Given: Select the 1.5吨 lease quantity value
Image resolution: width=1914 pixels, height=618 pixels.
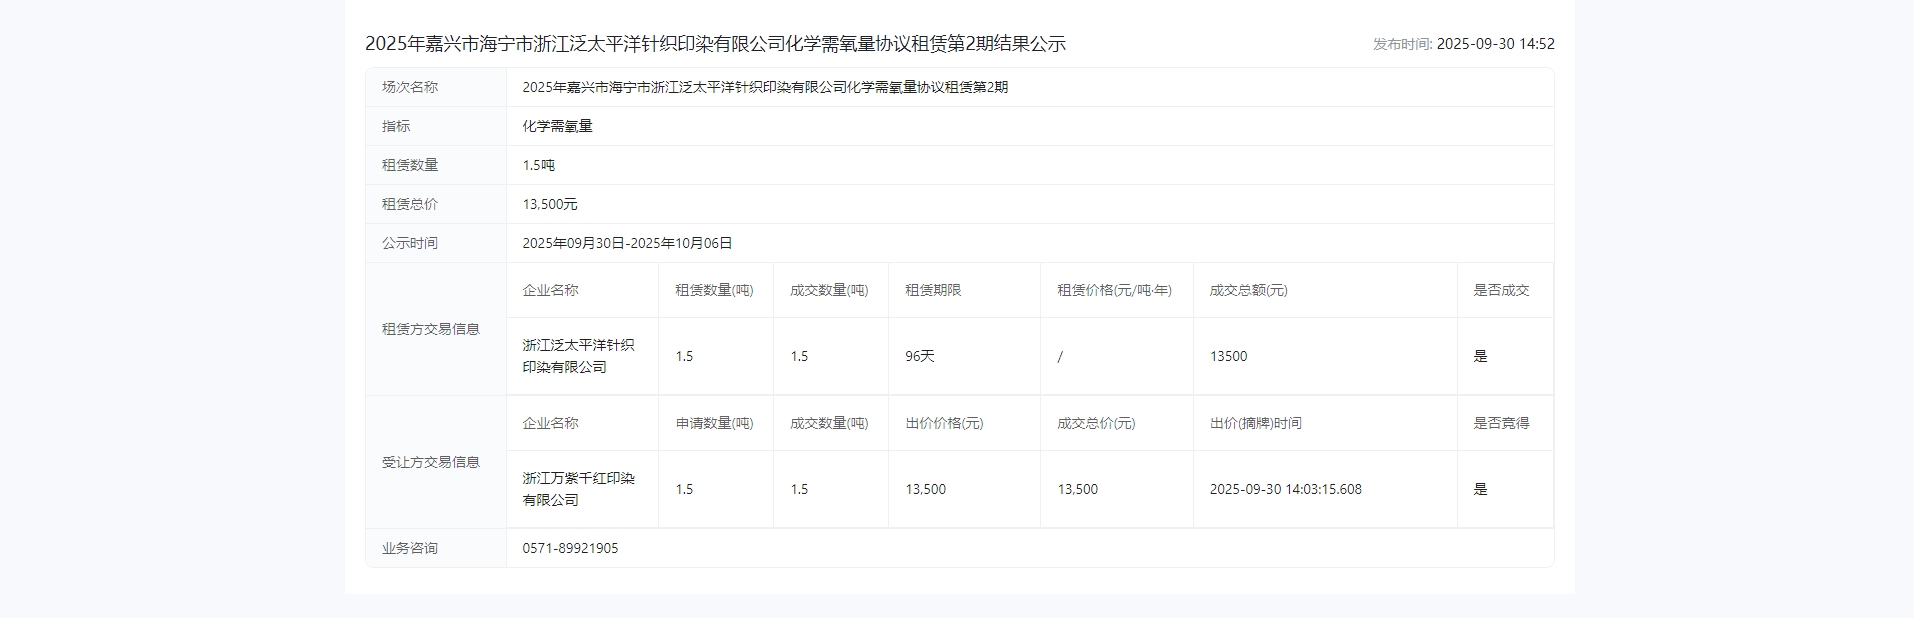Looking at the screenshot, I should [538, 165].
